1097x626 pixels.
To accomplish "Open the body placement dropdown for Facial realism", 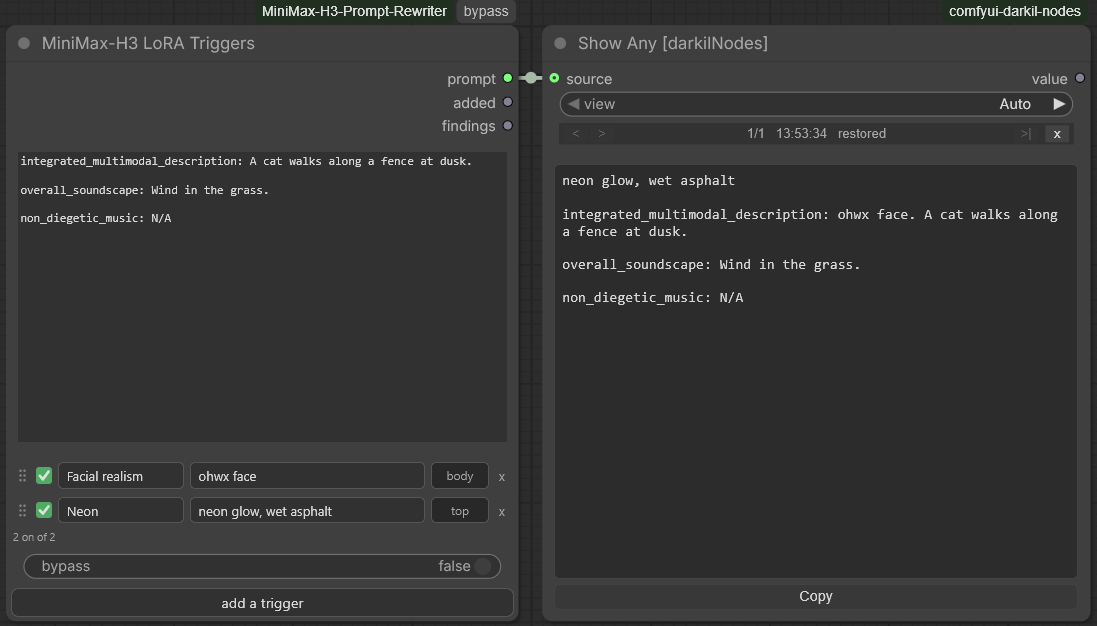I will tap(460, 476).
